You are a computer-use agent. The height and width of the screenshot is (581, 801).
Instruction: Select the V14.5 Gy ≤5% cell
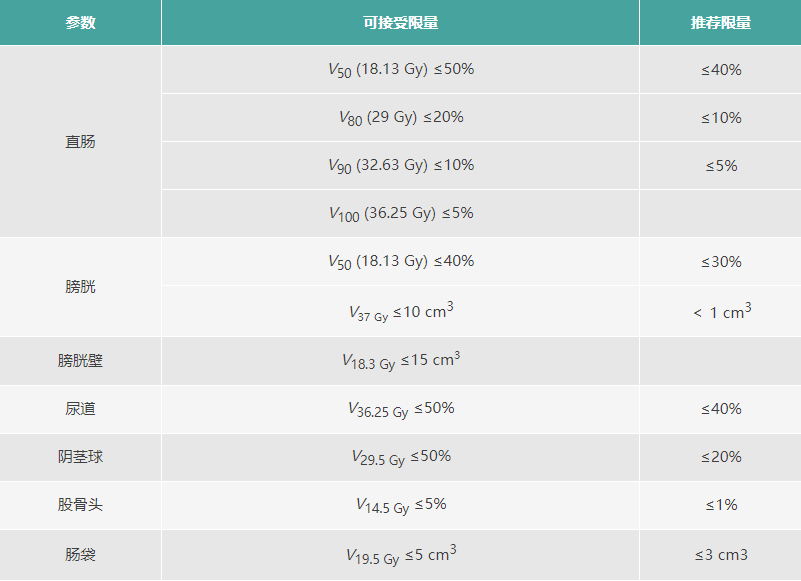tap(400, 505)
